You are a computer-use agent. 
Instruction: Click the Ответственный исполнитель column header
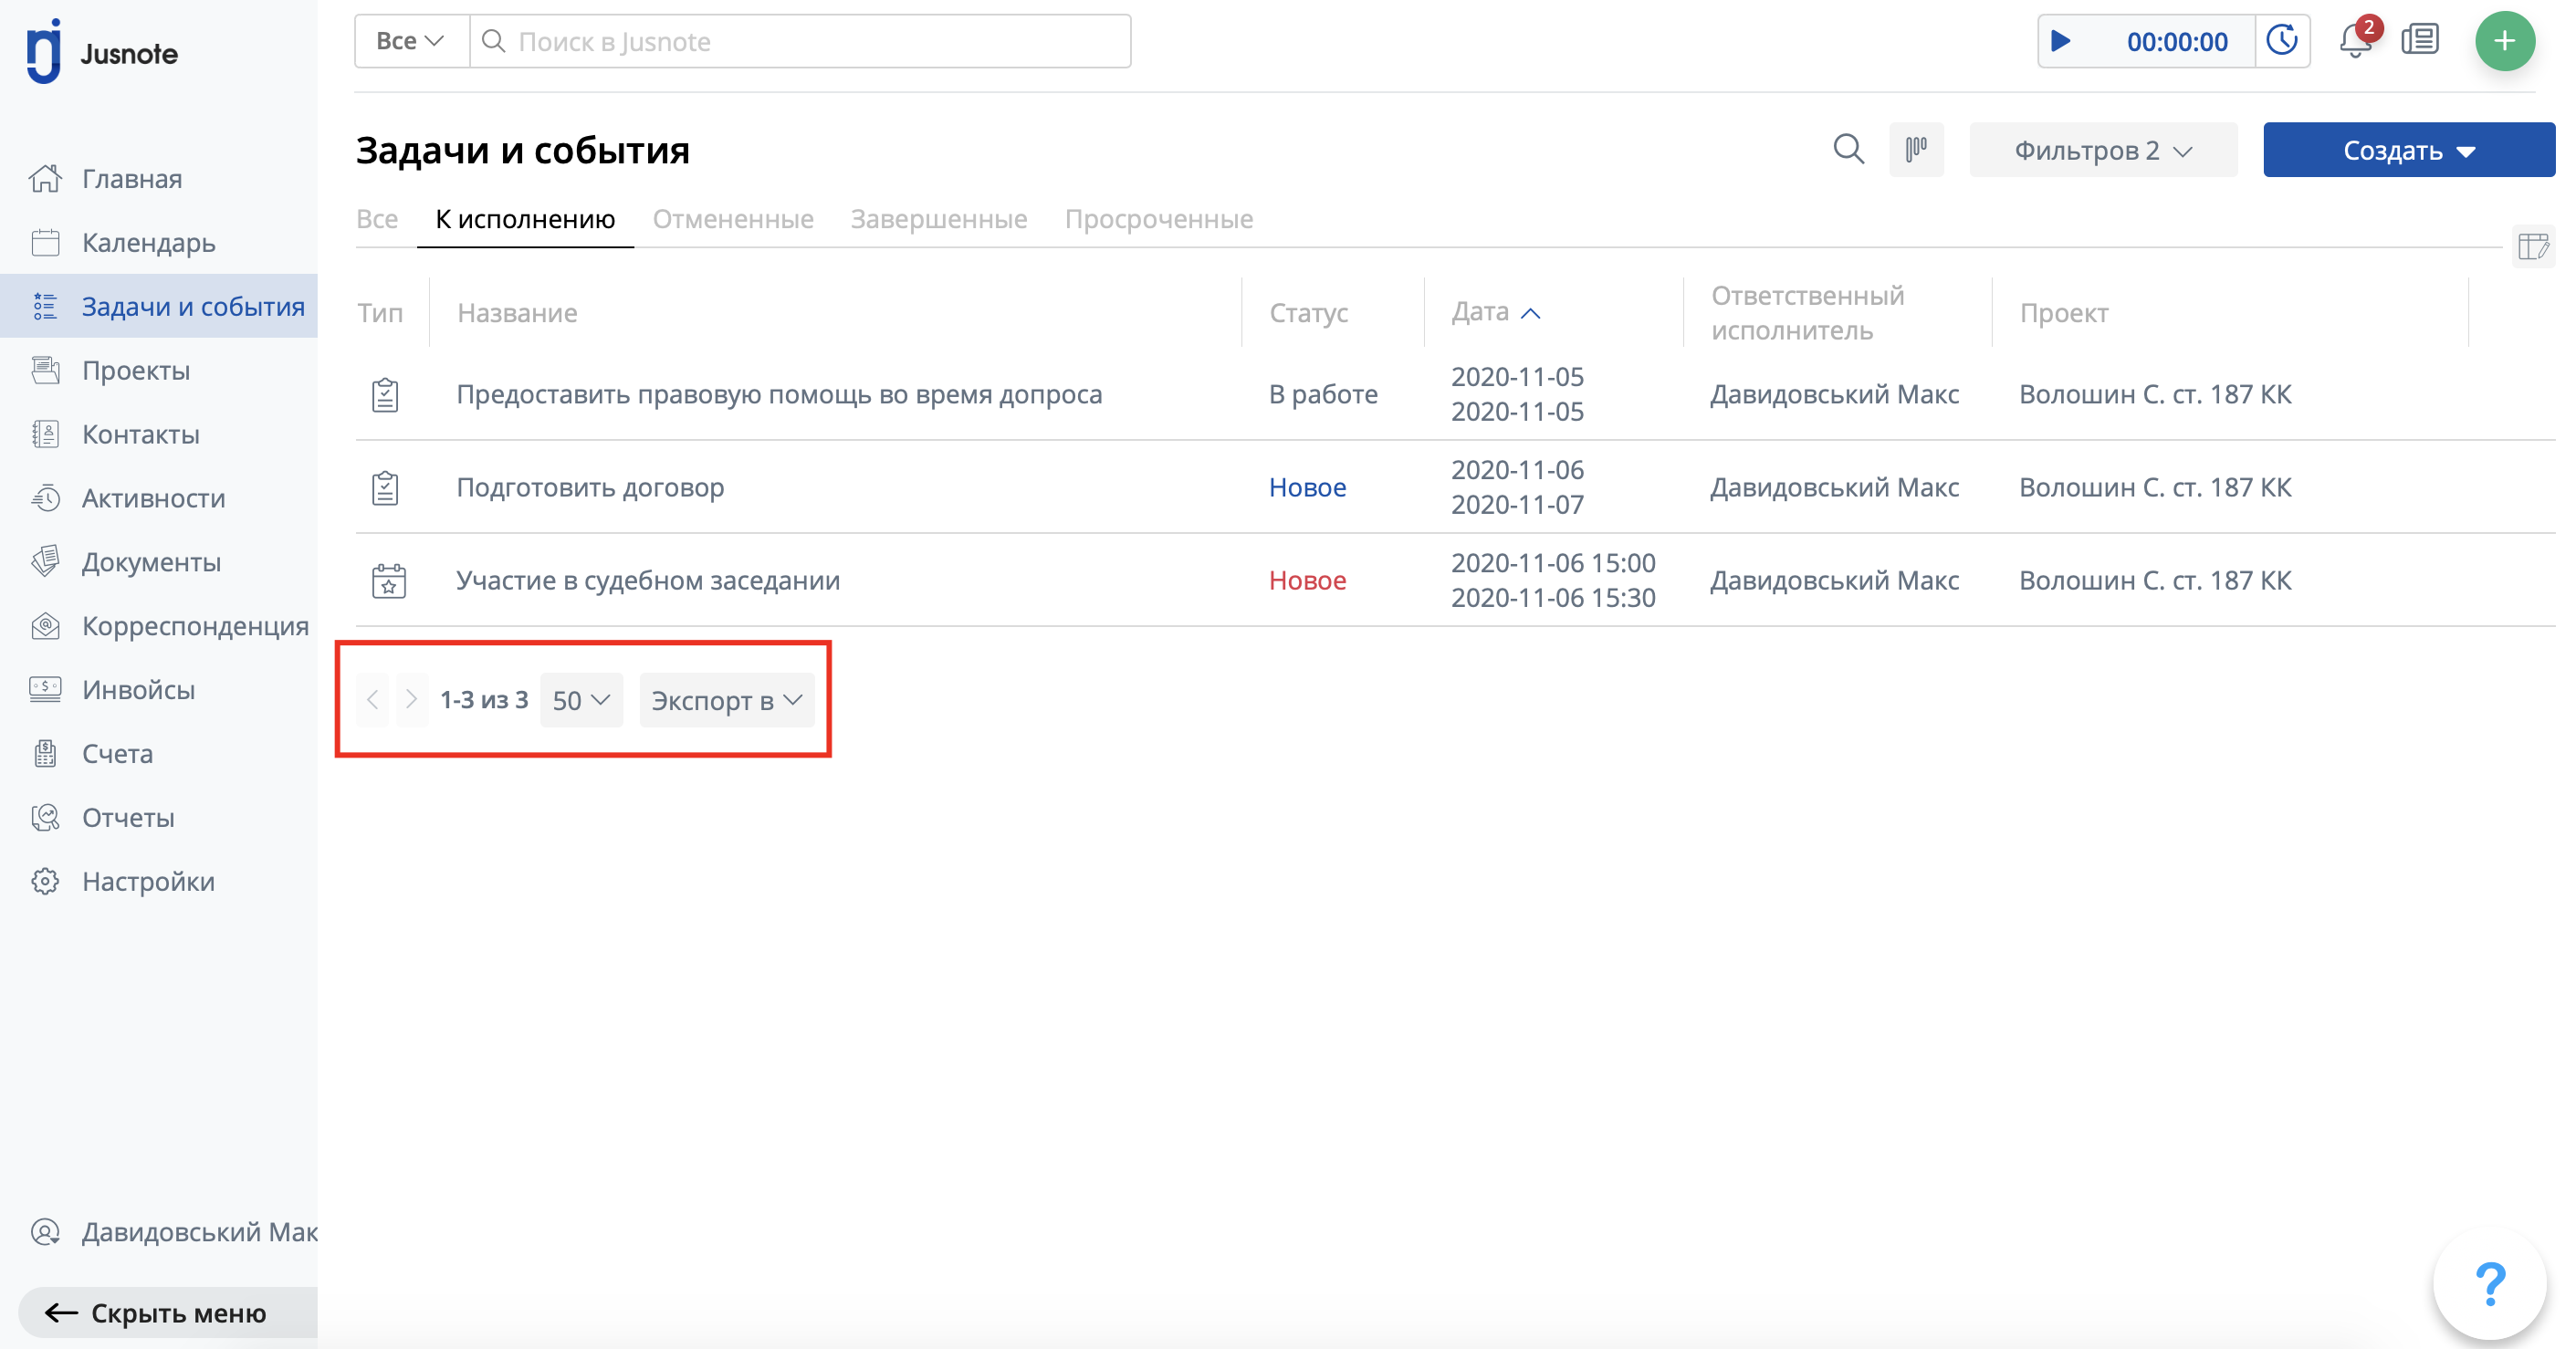pyautogui.click(x=1807, y=313)
